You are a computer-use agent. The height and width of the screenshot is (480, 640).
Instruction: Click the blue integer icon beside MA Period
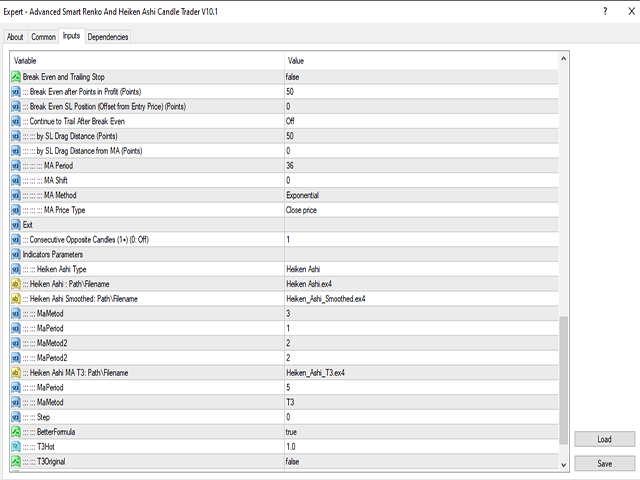(16, 165)
